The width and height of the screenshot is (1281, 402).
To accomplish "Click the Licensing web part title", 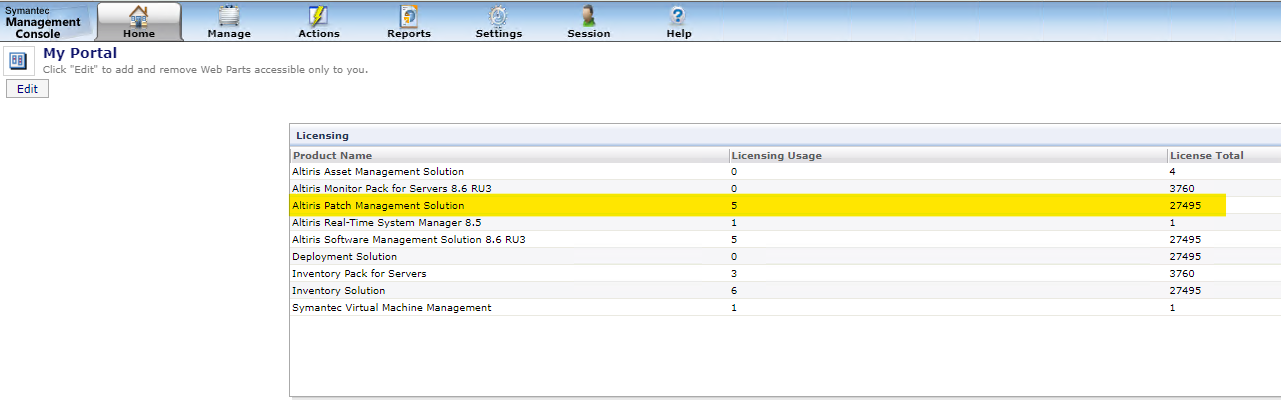I will click(x=322, y=135).
